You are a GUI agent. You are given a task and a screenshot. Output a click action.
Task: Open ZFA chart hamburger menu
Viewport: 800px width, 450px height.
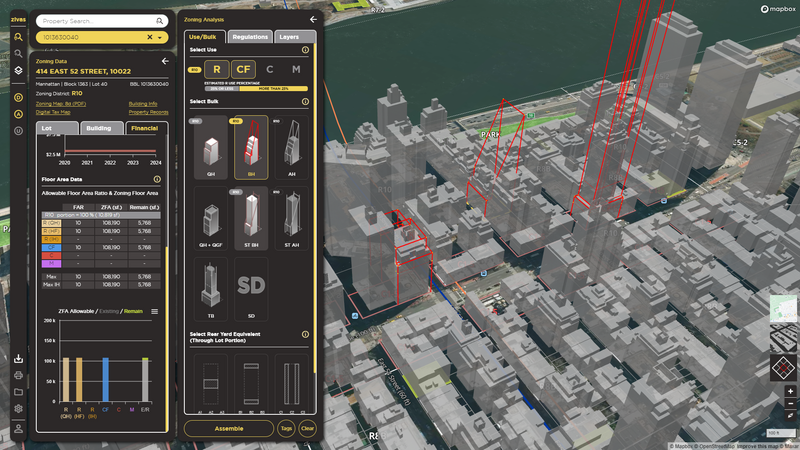tap(155, 312)
